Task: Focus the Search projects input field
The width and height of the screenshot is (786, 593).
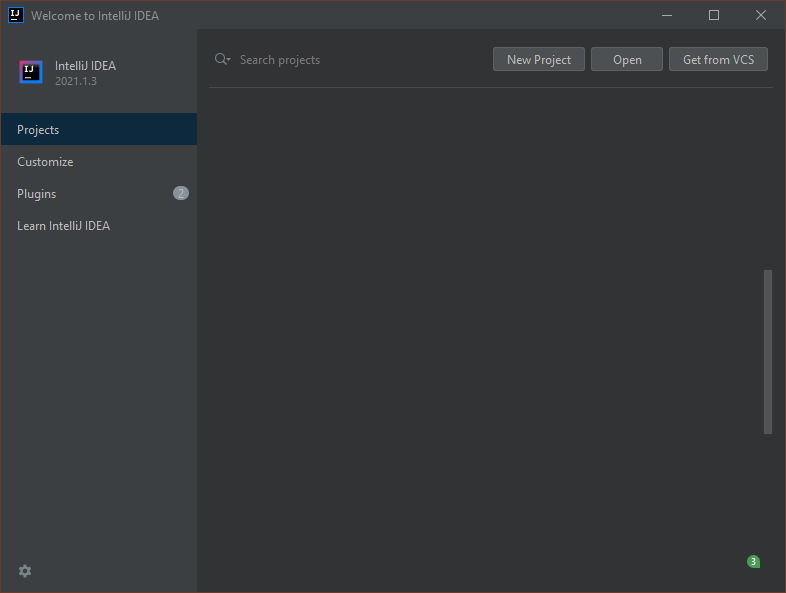Action: coord(361,60)
